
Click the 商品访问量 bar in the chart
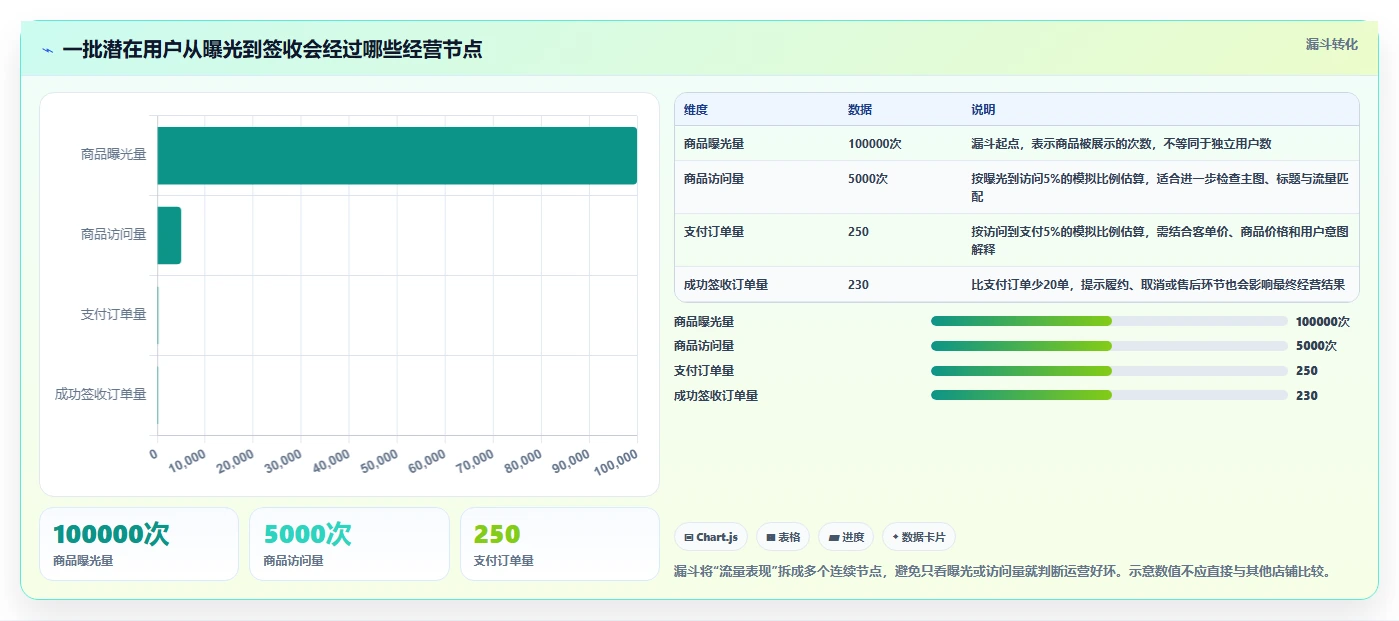tap(169, 235)
